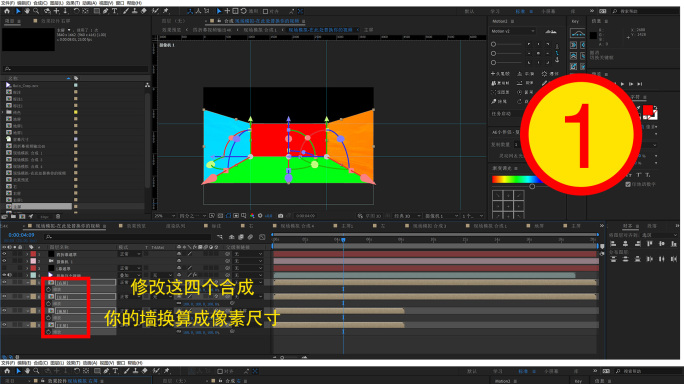Select the Hand tool in toolbar
Image resolution: width=684 pixels, height=384 pixels.
(x=27, y=11)
